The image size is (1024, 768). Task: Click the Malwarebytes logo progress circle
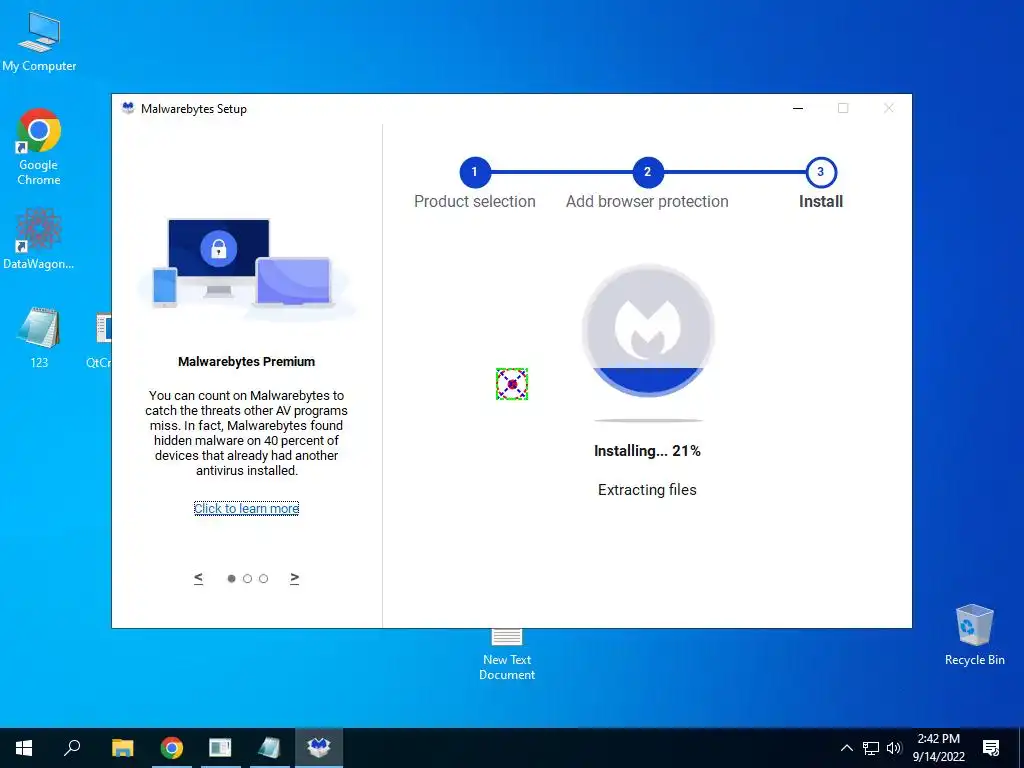[648, 330]
